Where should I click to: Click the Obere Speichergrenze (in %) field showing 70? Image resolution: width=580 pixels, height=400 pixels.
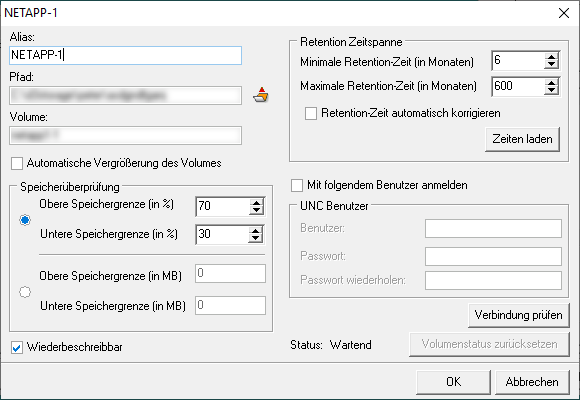[x=222, y=206]
